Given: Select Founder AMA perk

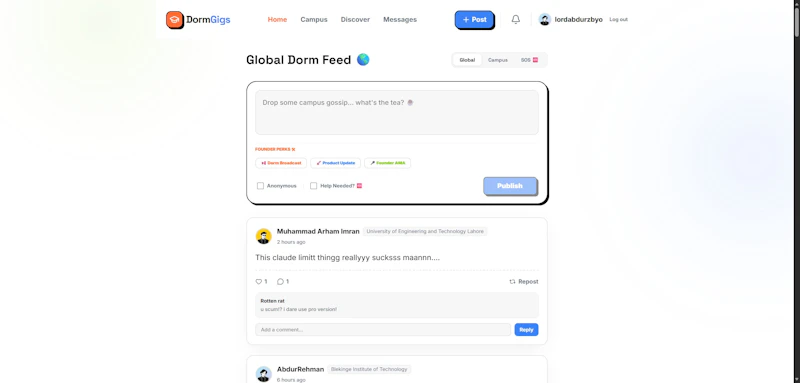Looking at the screenshot, I should (387, 163).
